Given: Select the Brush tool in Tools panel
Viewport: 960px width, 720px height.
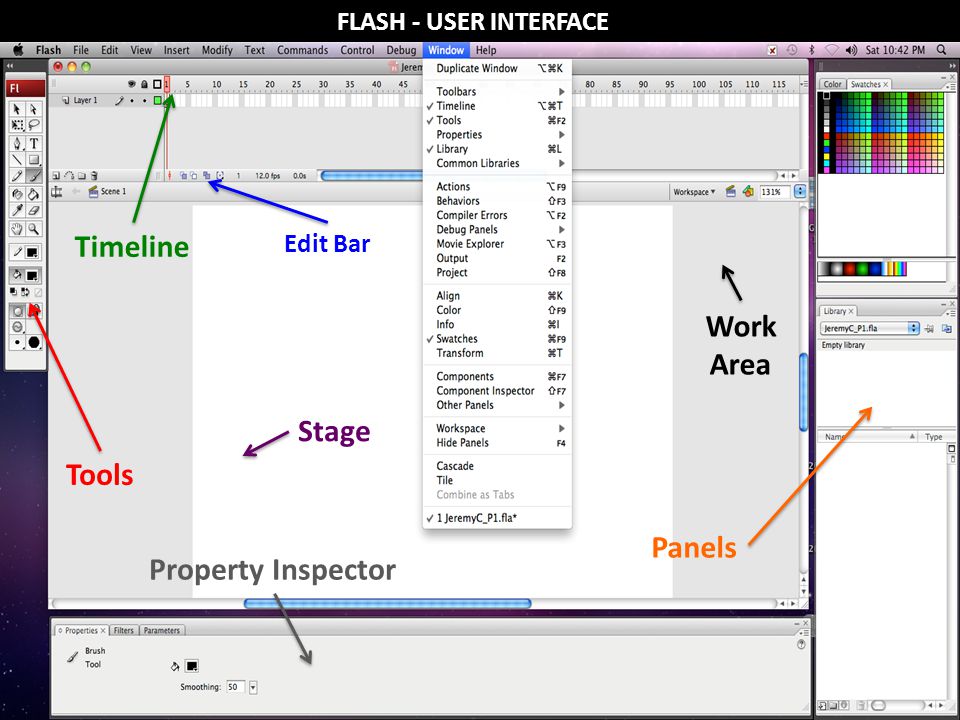Looking at the screenshot, I should click(34, 176).
